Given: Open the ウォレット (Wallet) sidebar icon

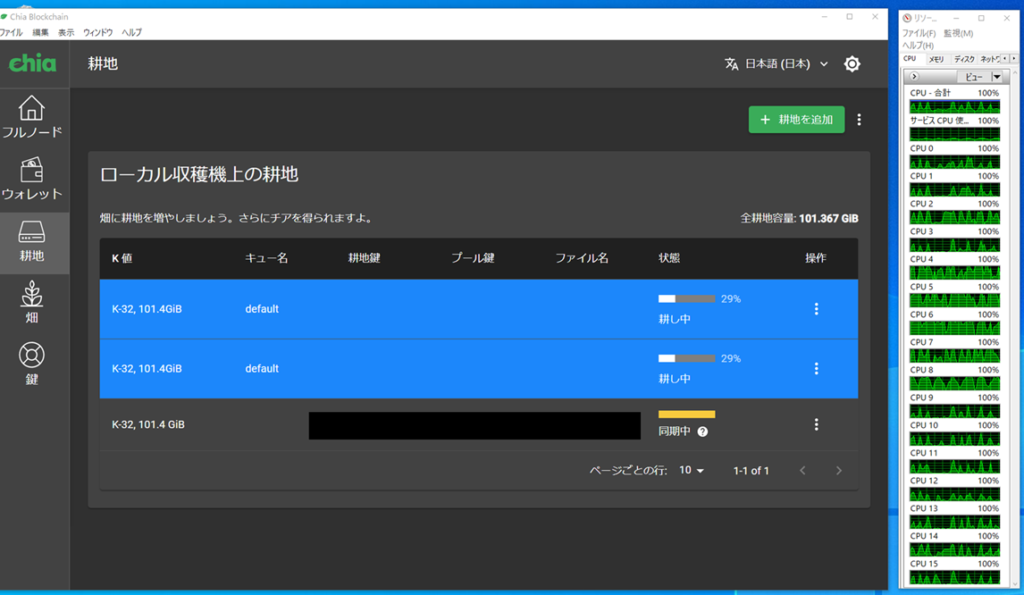Looking at the screenshot, I should point(31,178).
